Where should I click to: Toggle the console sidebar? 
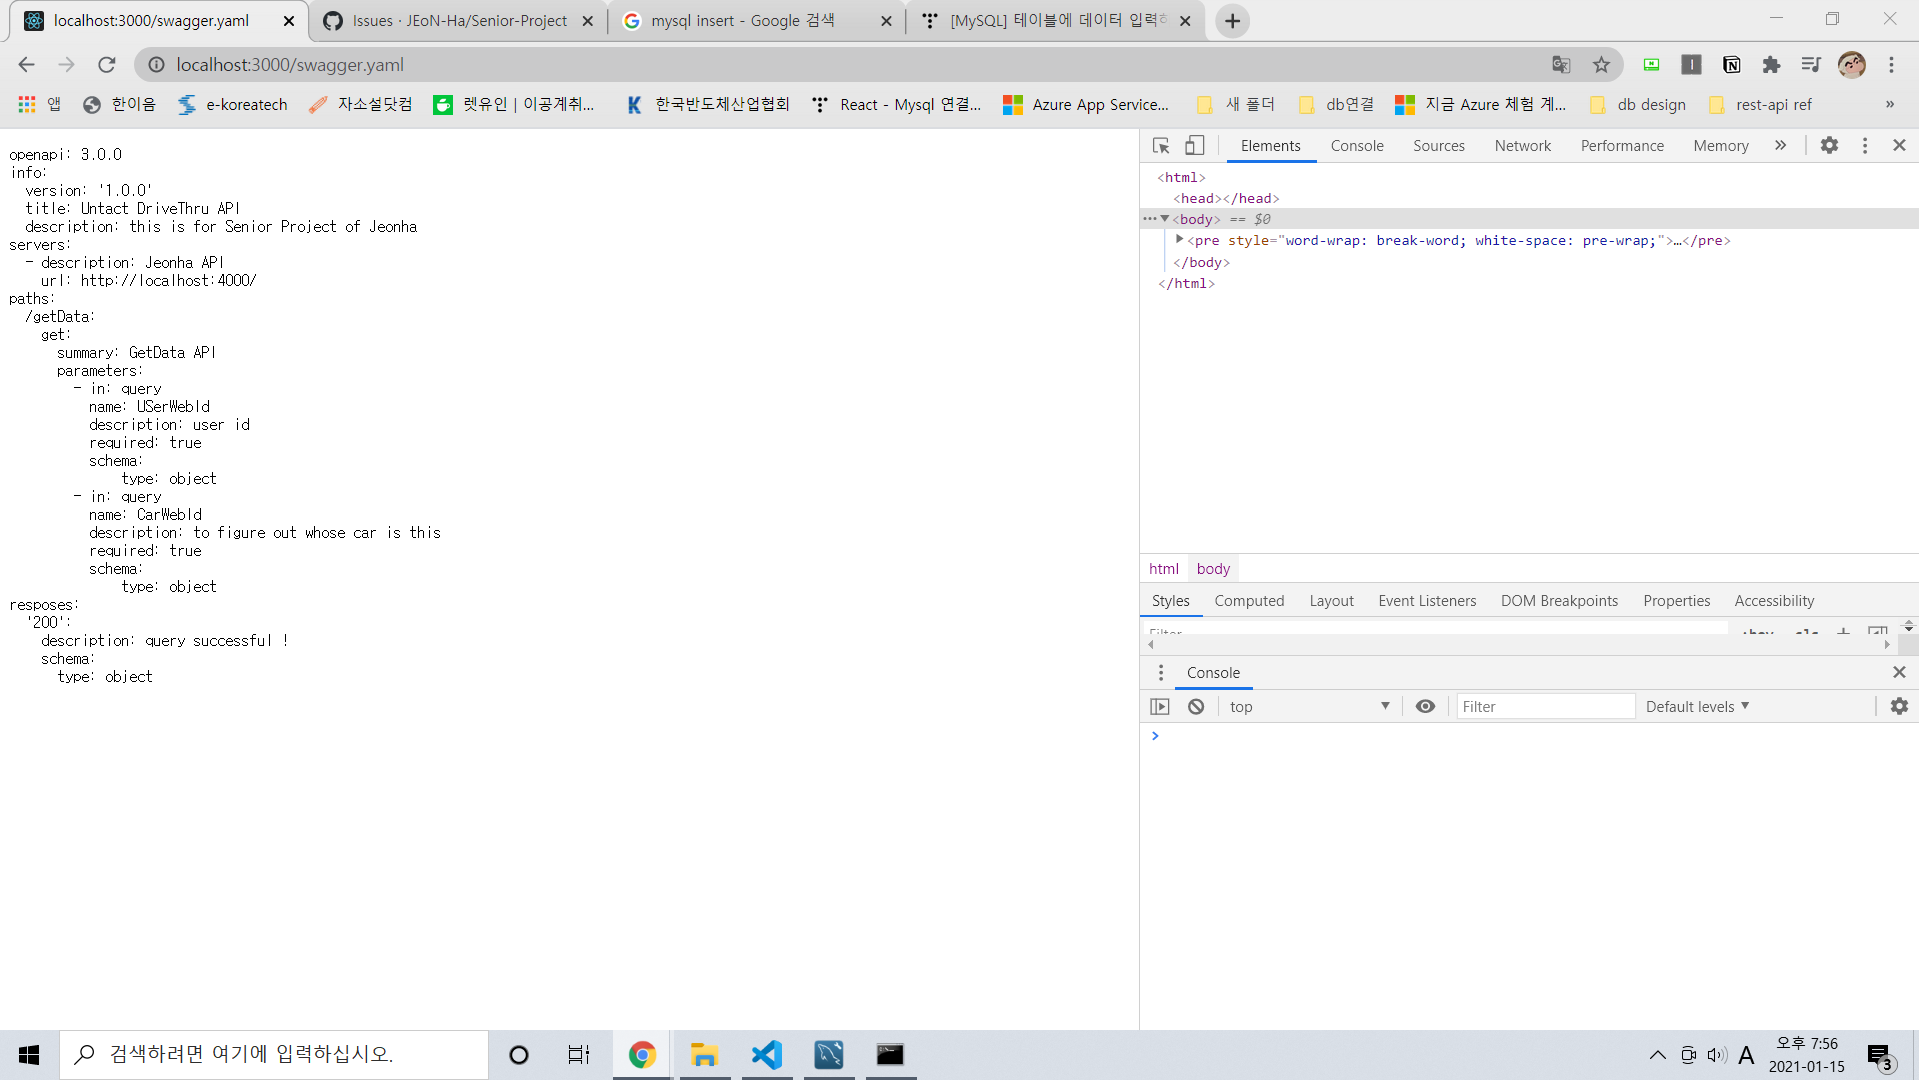coord(1160,707)
